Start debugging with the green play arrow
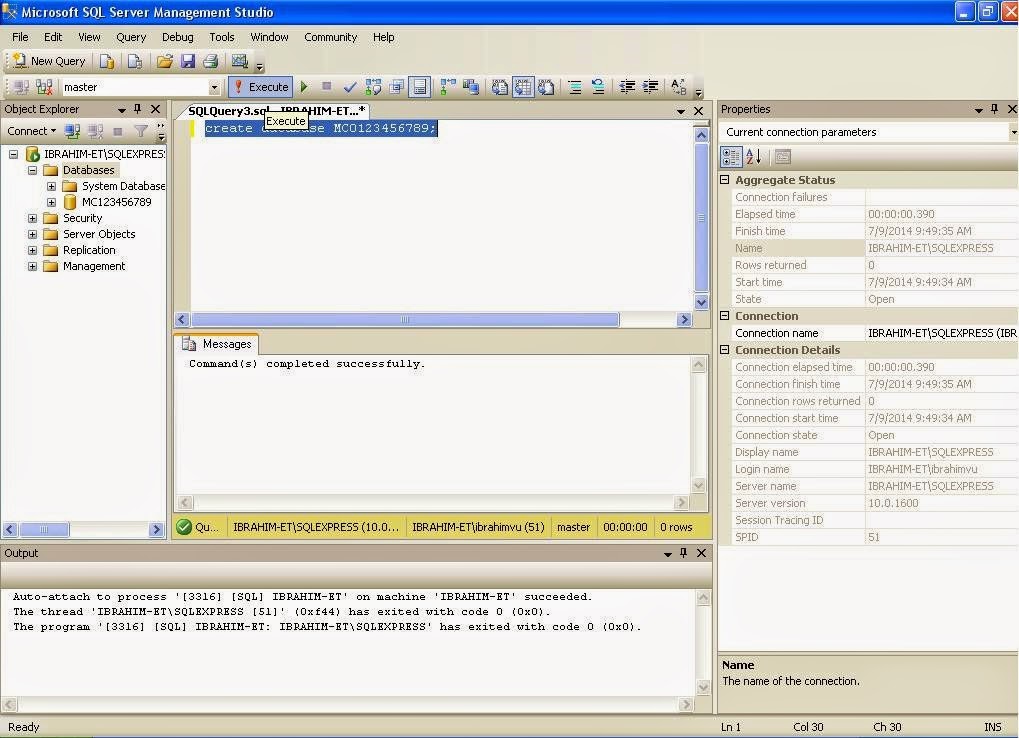 (x=303, y=86)
